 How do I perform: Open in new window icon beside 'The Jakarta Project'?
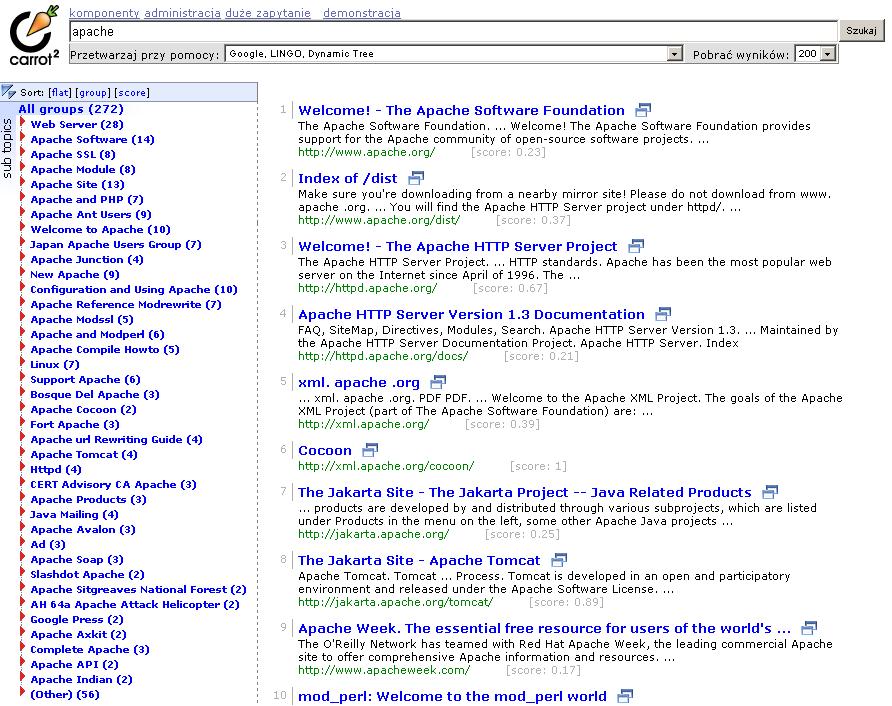click(x=770, y=492)
